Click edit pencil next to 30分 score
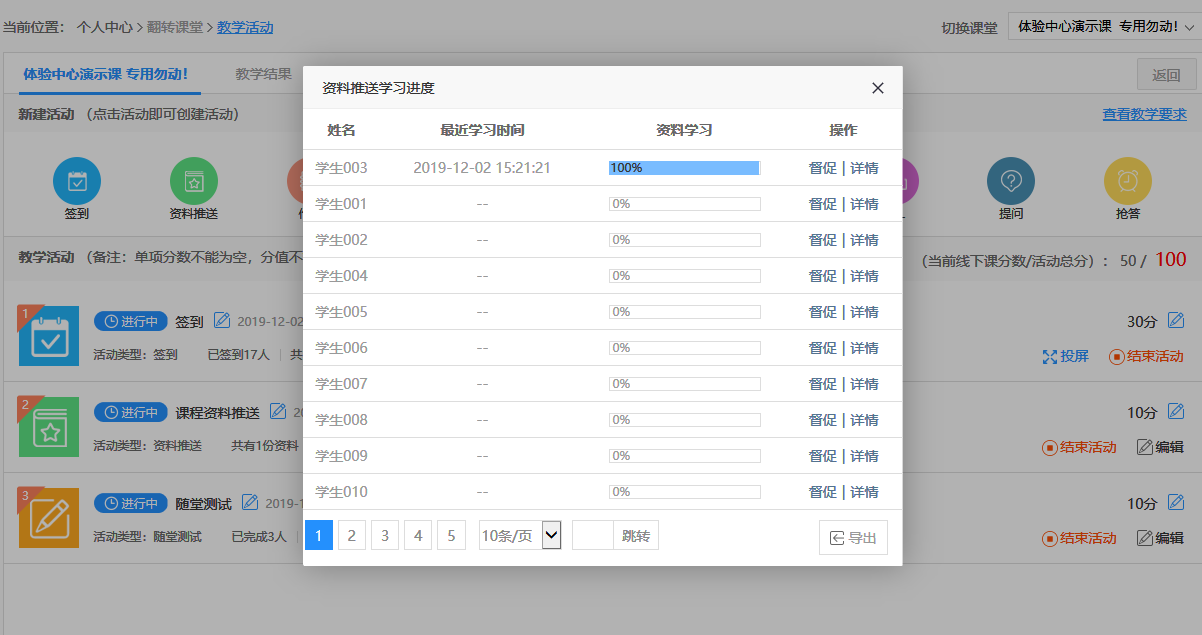The width and height of the screenshot is (1202, 635). tap(1176, 321)
